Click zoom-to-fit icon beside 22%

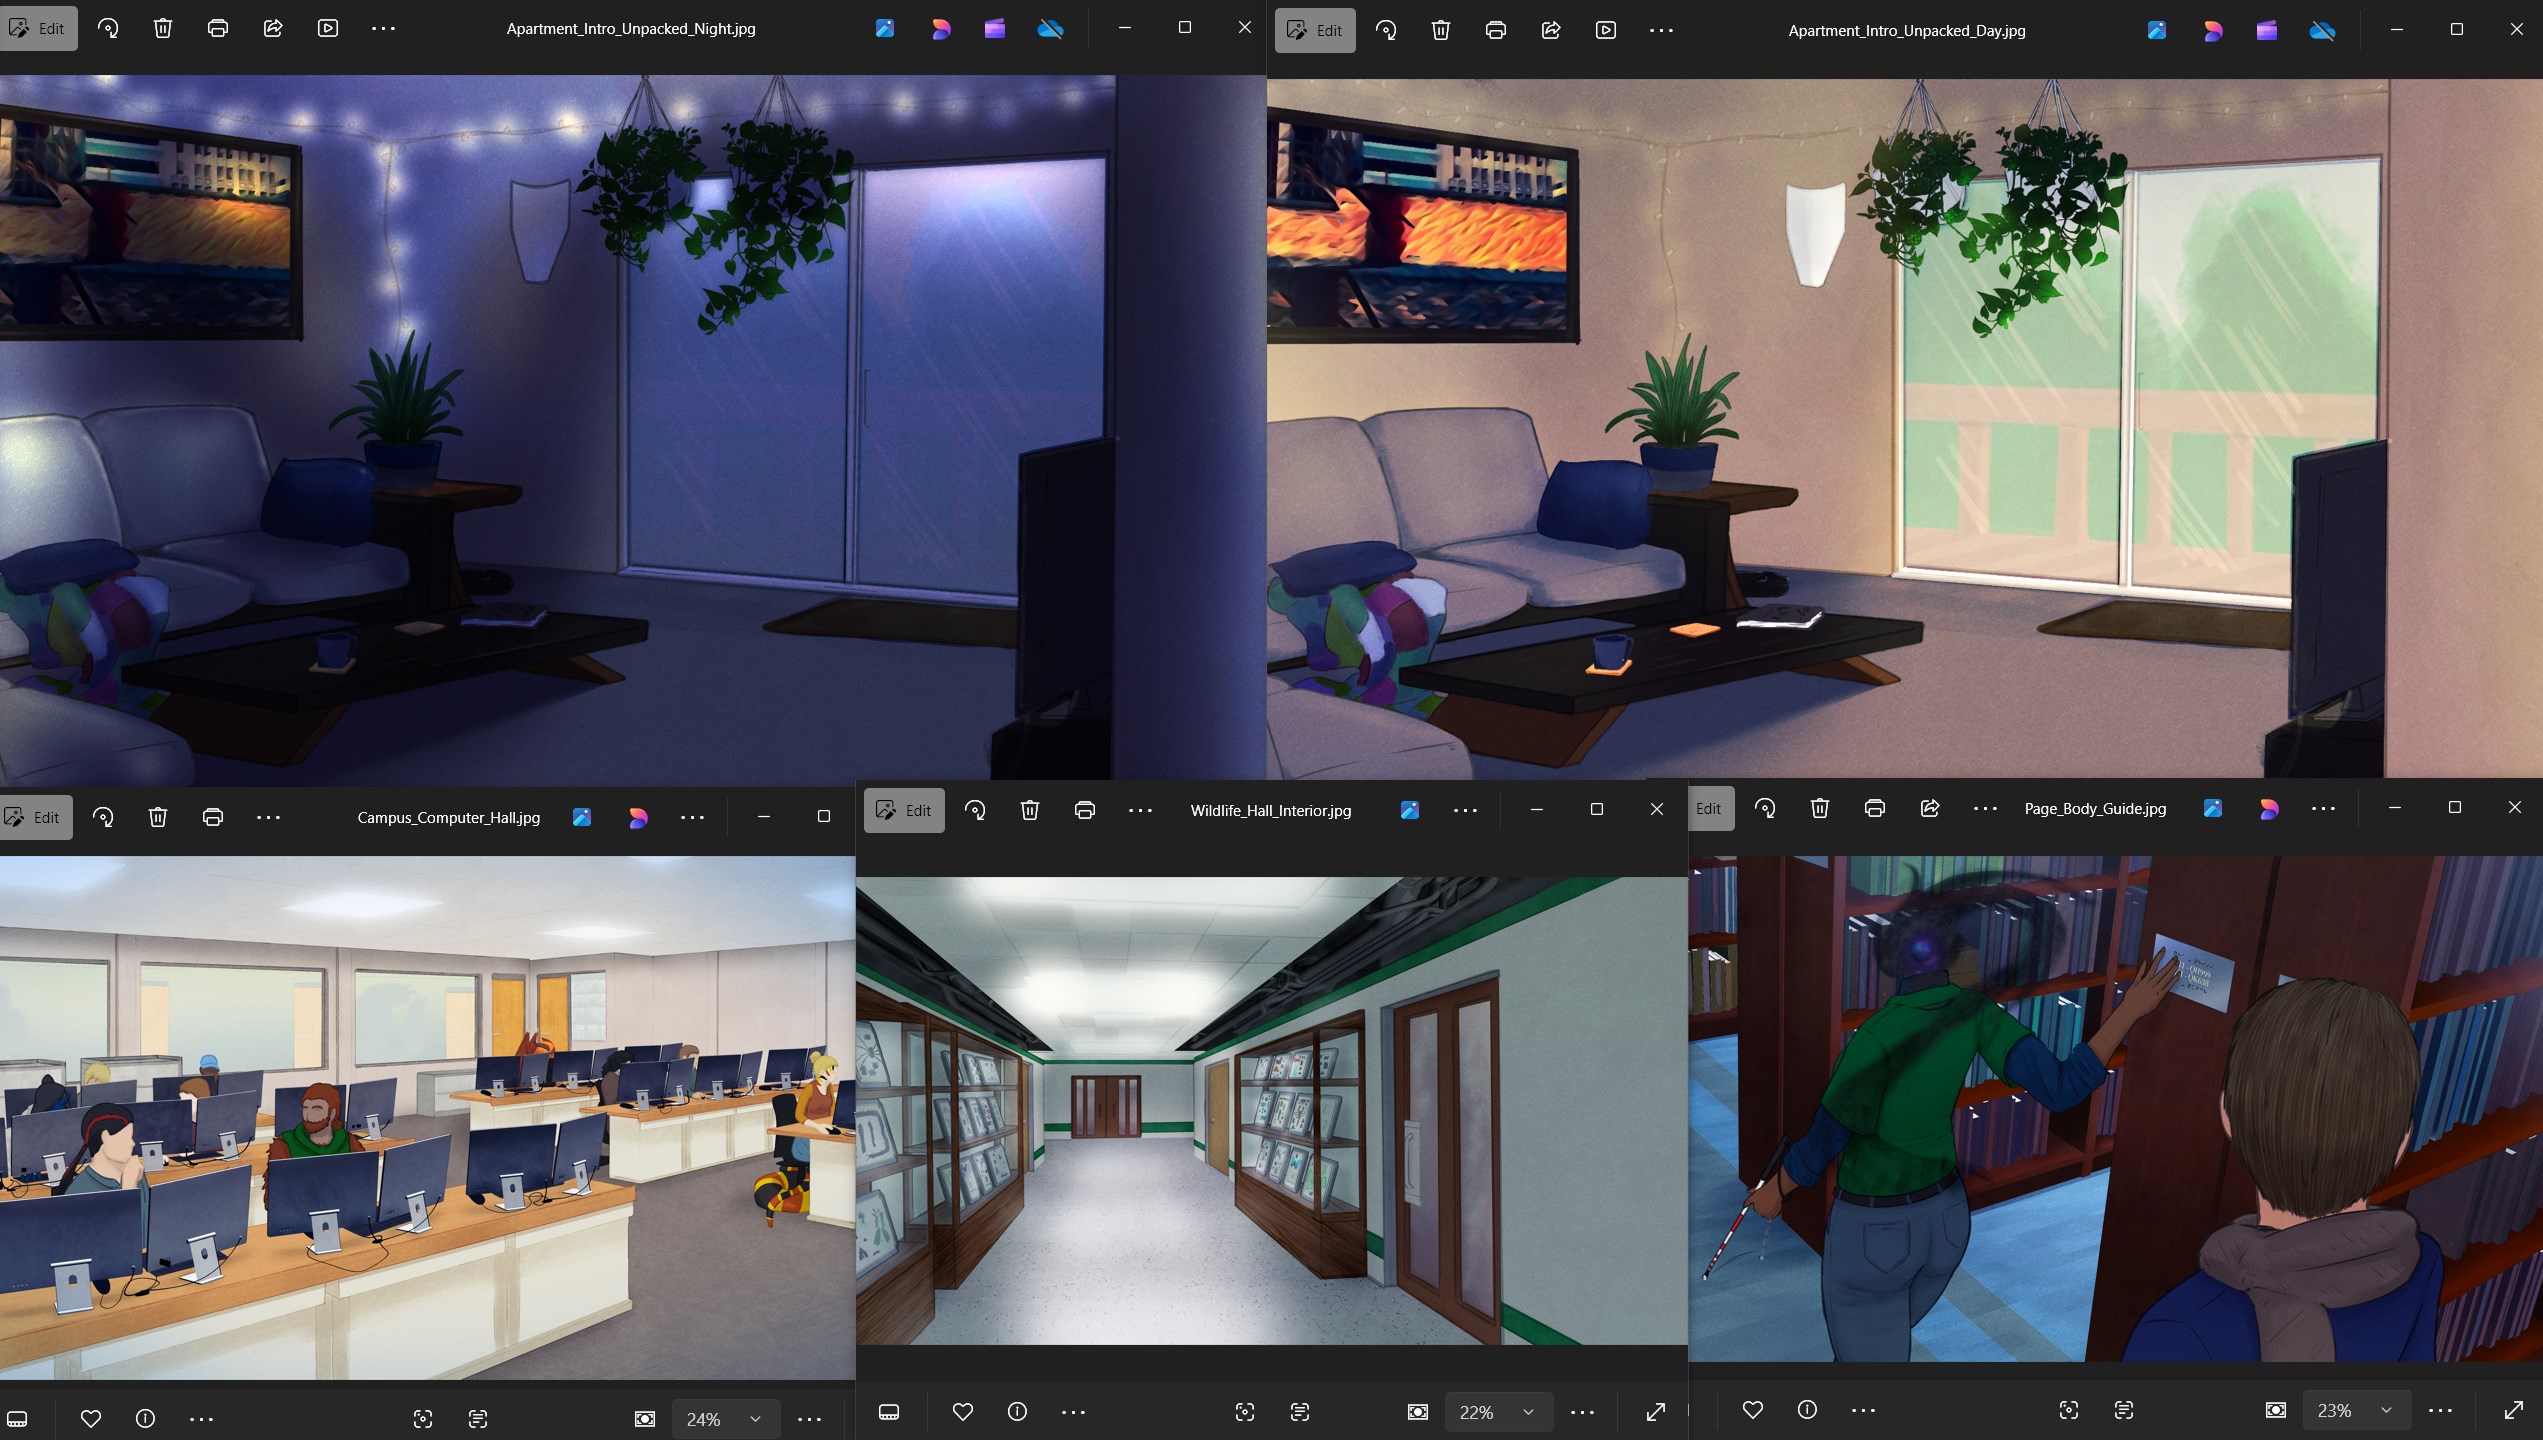click(x=1418, y=1412)
